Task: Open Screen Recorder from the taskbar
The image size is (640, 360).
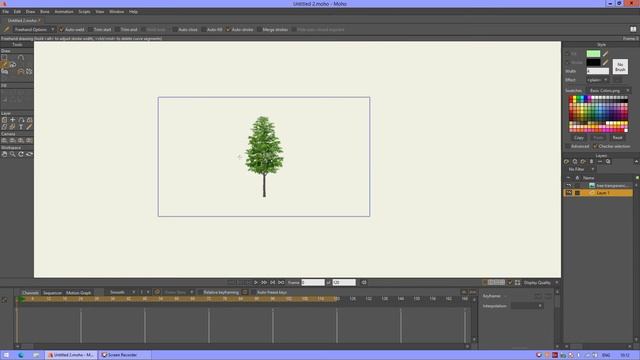Action: click(125, 355)
